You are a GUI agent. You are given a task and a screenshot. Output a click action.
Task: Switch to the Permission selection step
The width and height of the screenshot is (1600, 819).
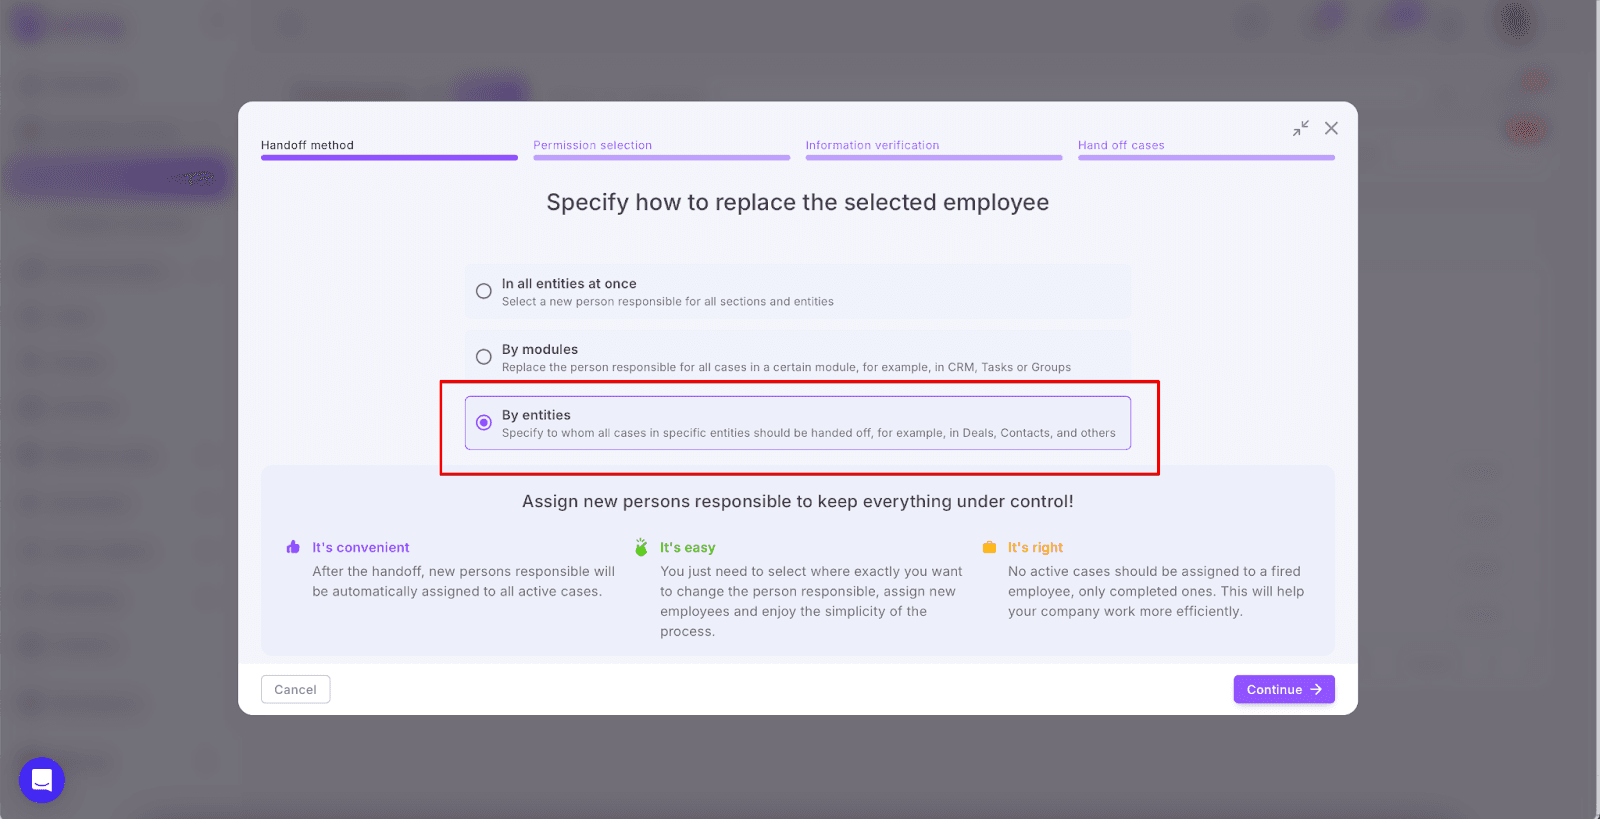592,145
